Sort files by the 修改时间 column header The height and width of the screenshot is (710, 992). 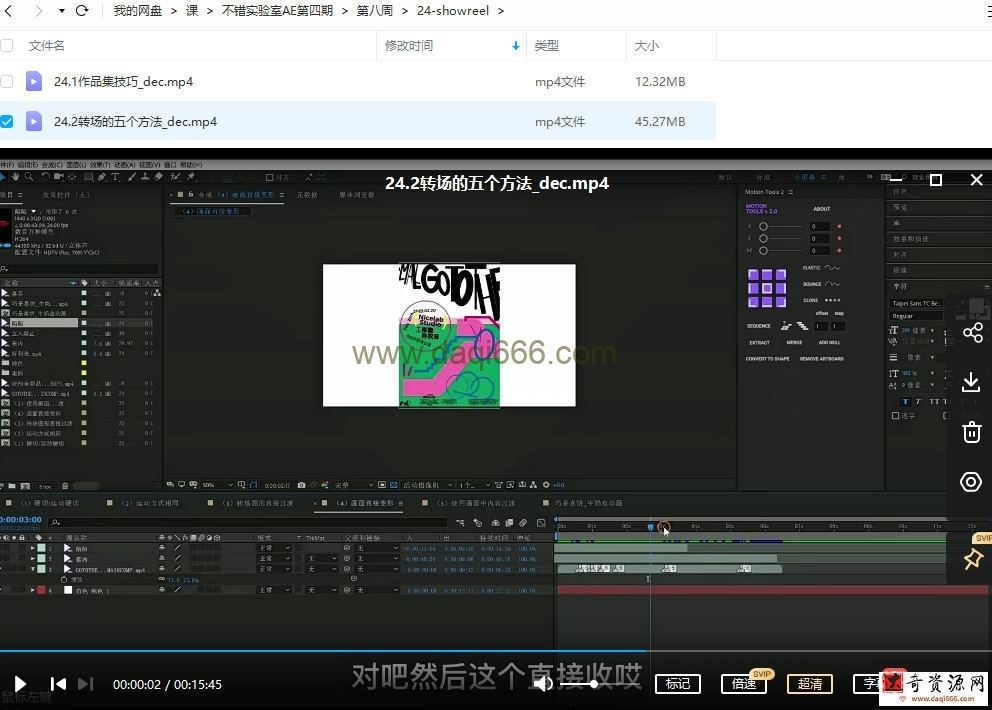tap(409, 46)
